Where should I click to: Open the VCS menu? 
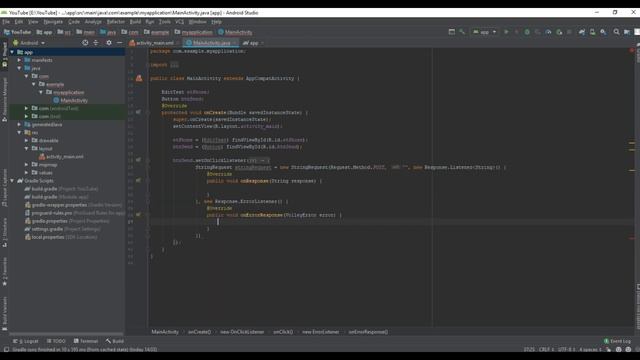(x=180, y=22)
